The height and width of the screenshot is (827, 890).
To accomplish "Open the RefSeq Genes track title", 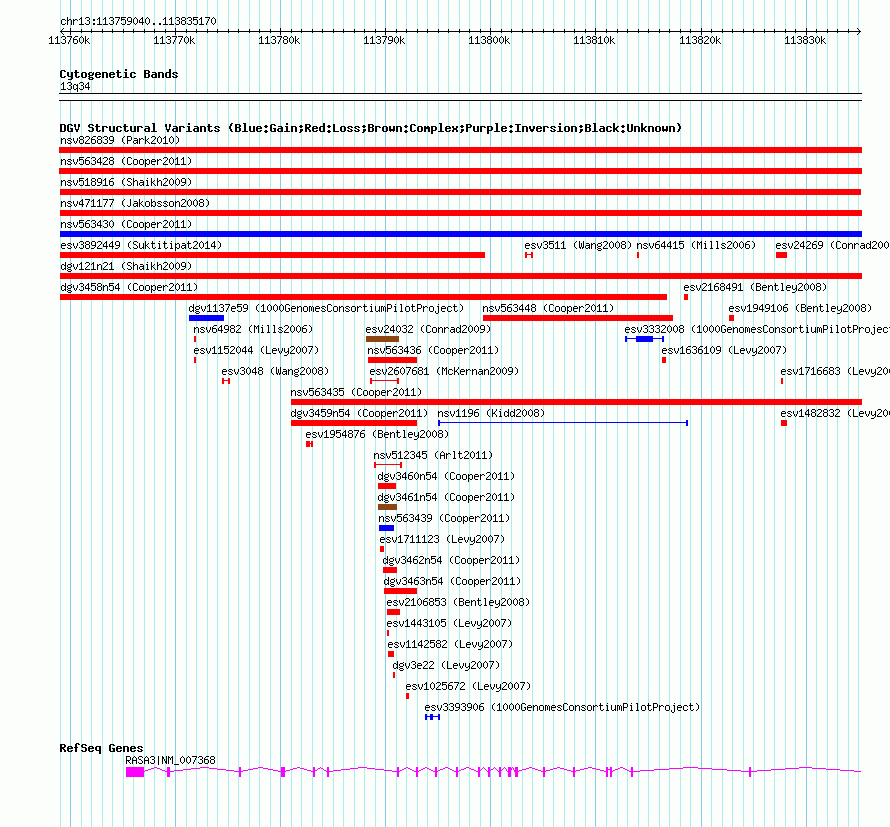I will [102, 748].
